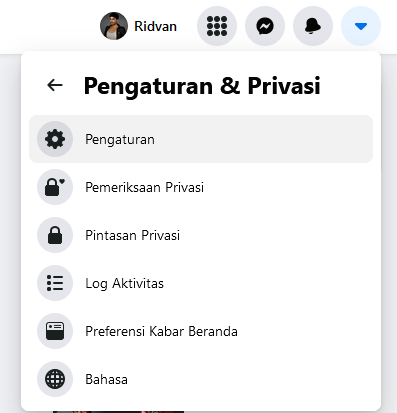Screen dimensions: 397x413
Task: Click the Pengaturan & Privasi heading
Action: pyautogui.click(x=202, y=86)
